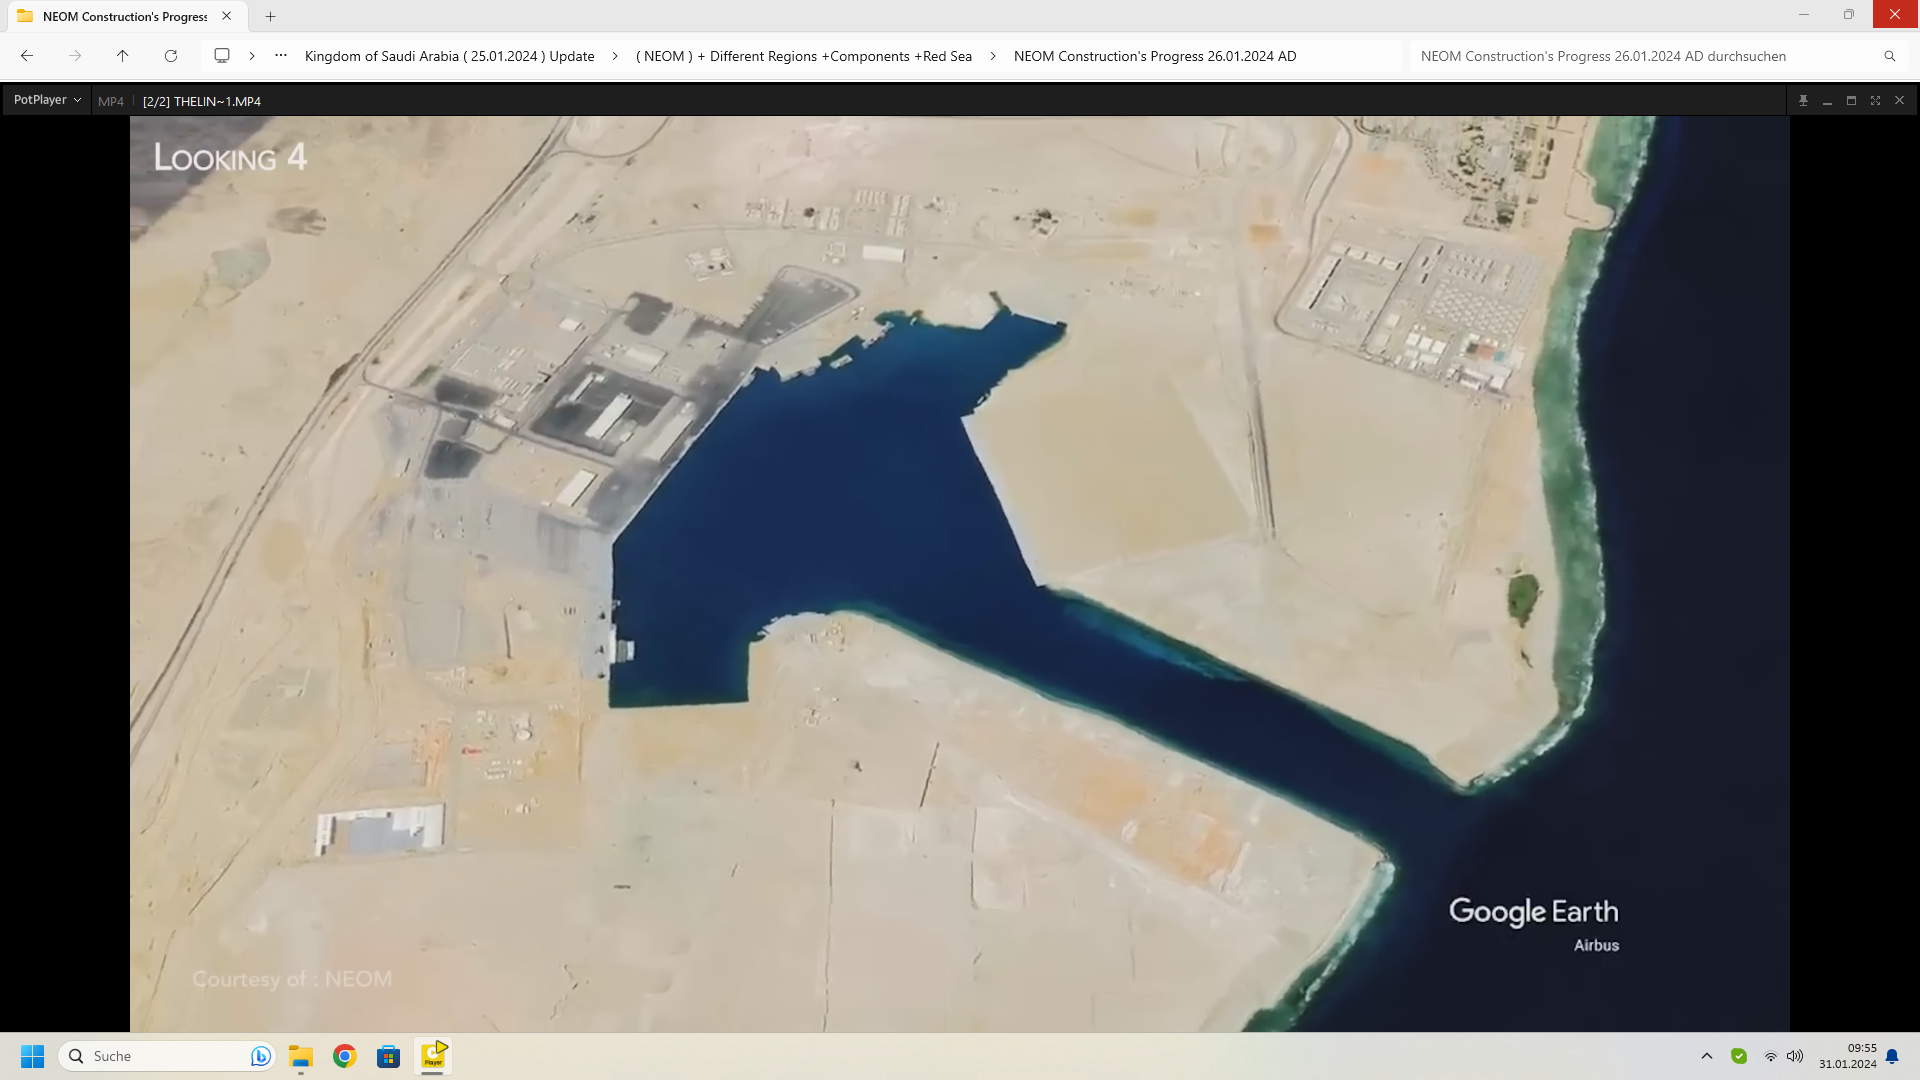Image resolution: width=1920 pixels, height=1080 pixels.
Task: Click the search magnifier icon
Action: [x=1890, y=56]
